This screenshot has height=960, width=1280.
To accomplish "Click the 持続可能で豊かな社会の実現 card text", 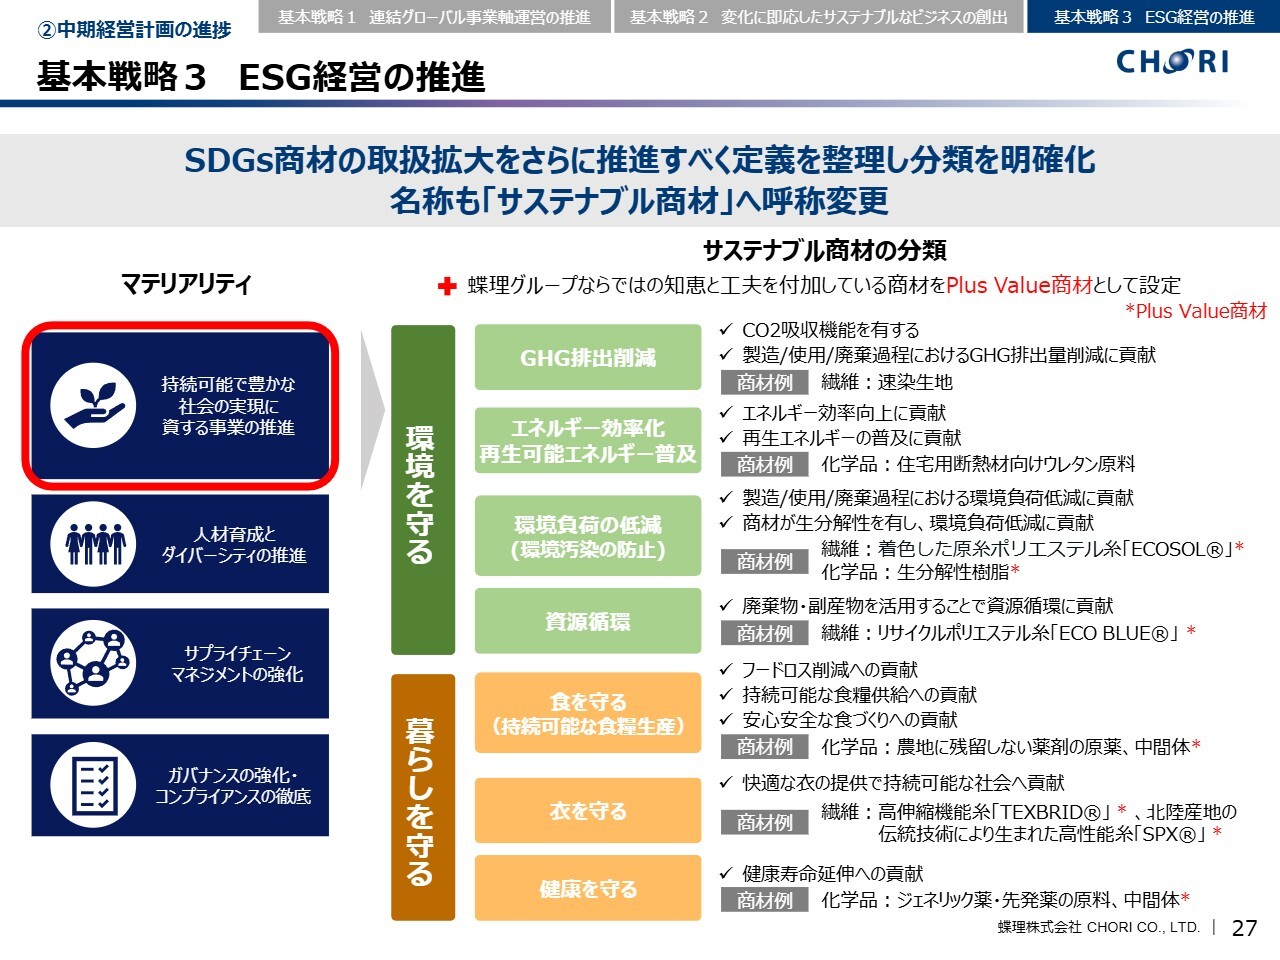I will coord(229,406).
